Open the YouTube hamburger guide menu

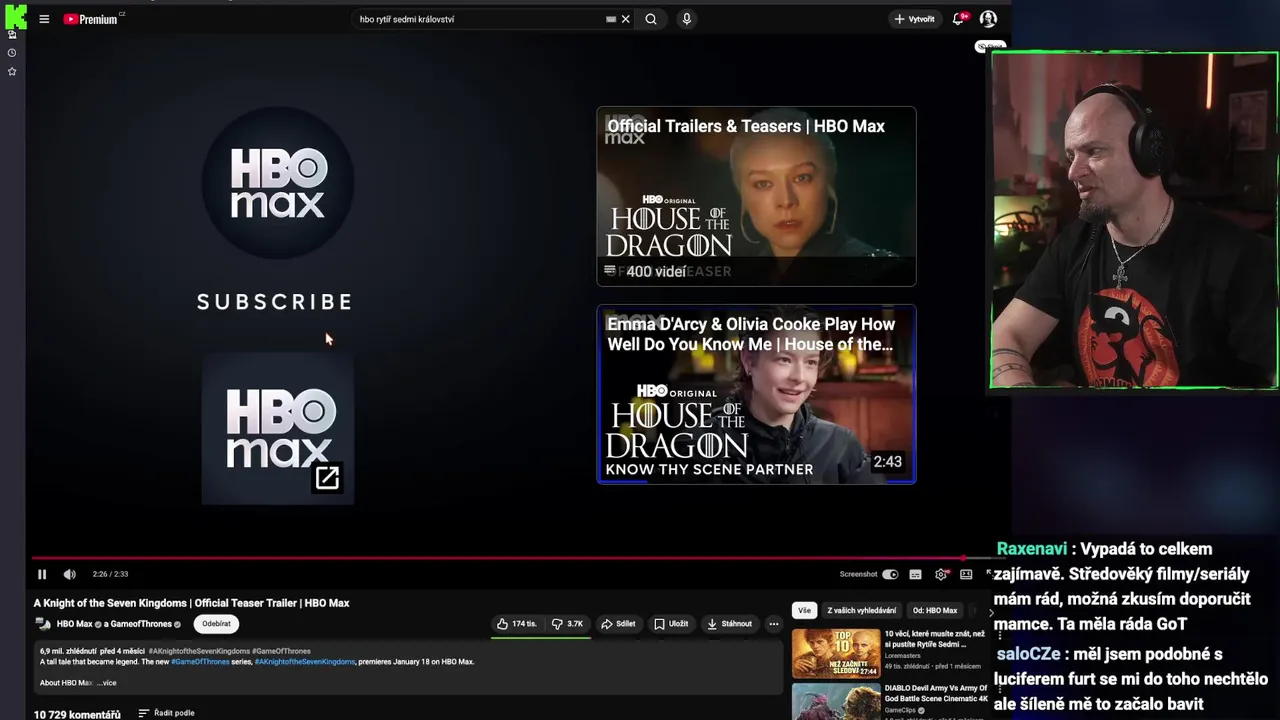click(44, 19)
